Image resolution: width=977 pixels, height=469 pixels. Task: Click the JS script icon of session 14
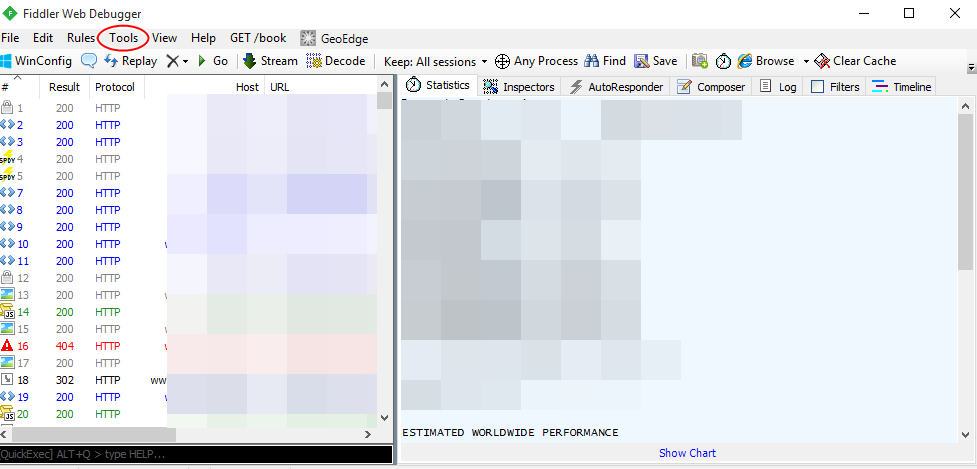pos(7,312)
